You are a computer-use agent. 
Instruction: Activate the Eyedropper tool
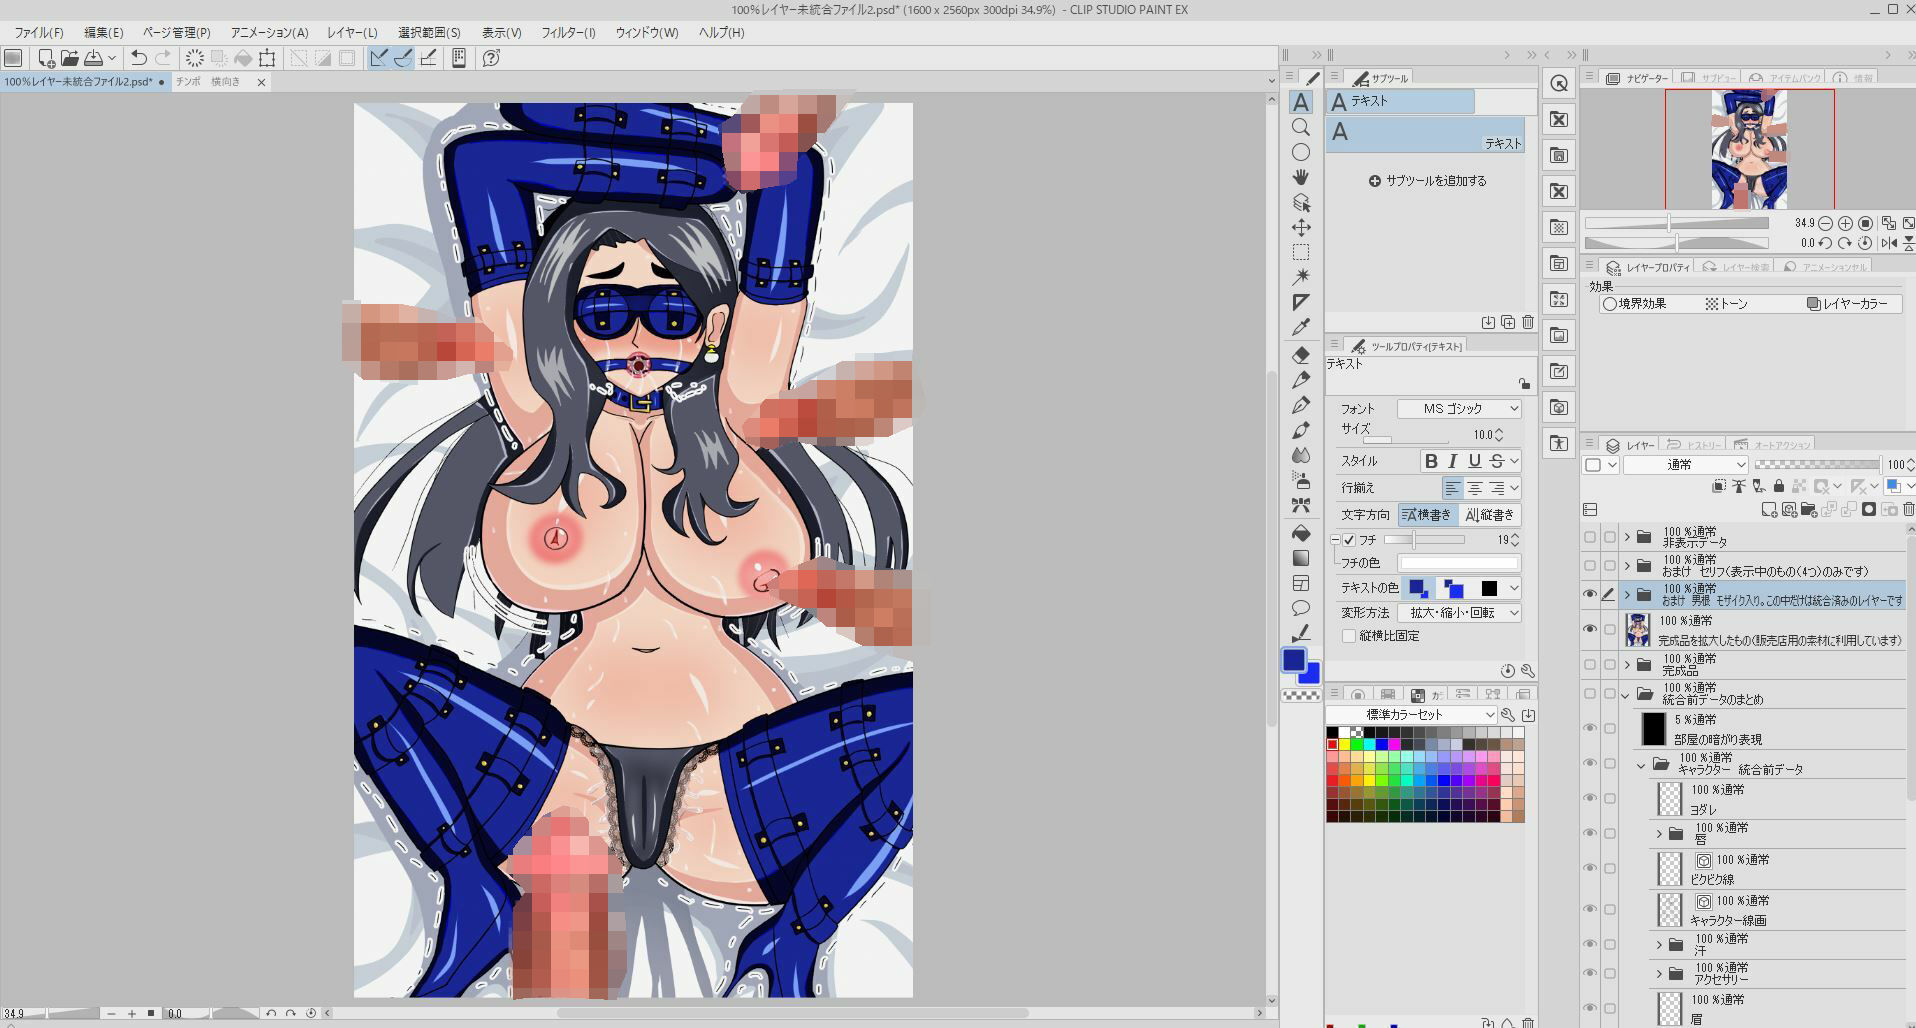(x=1300, y=327)
